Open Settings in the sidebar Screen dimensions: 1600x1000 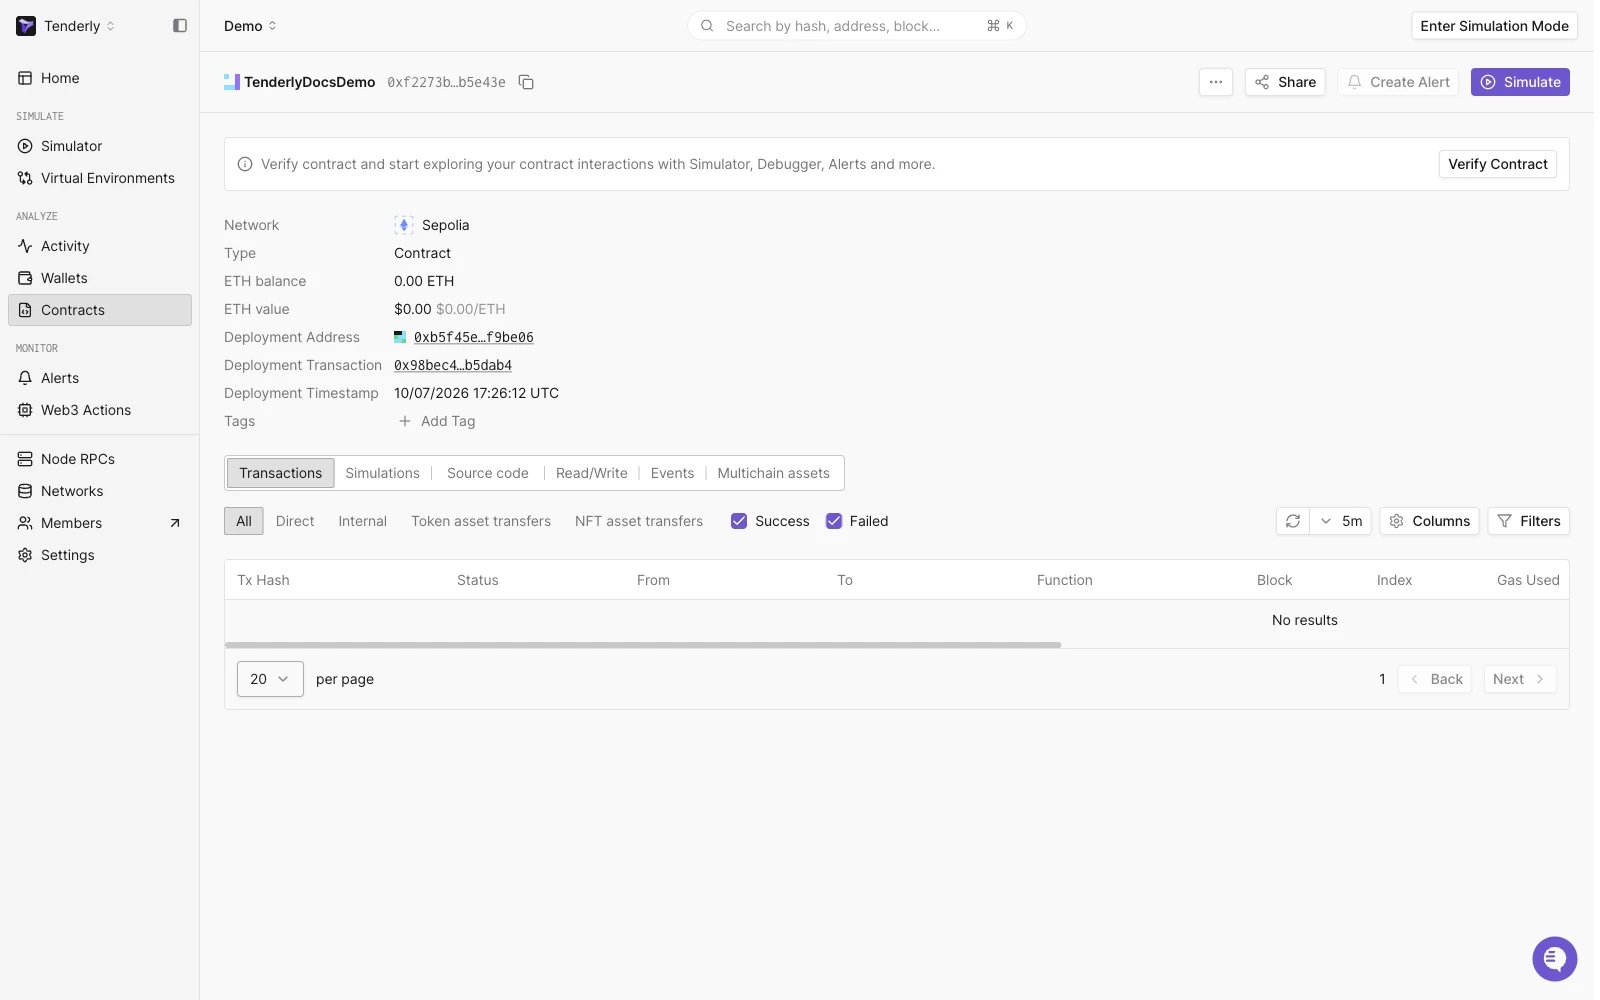point(100,555)
